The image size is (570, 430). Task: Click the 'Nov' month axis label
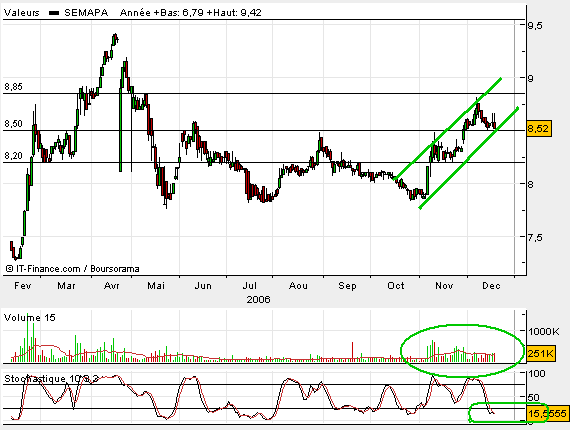coord(444,286)
